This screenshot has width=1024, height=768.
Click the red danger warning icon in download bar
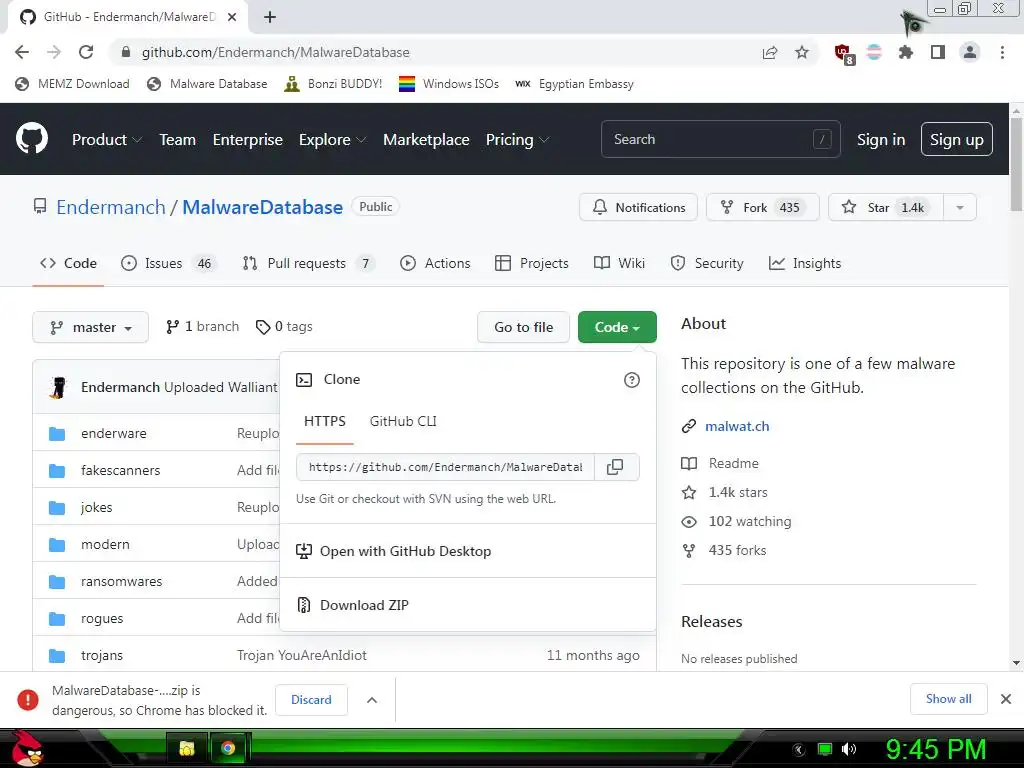click(27, 699)
